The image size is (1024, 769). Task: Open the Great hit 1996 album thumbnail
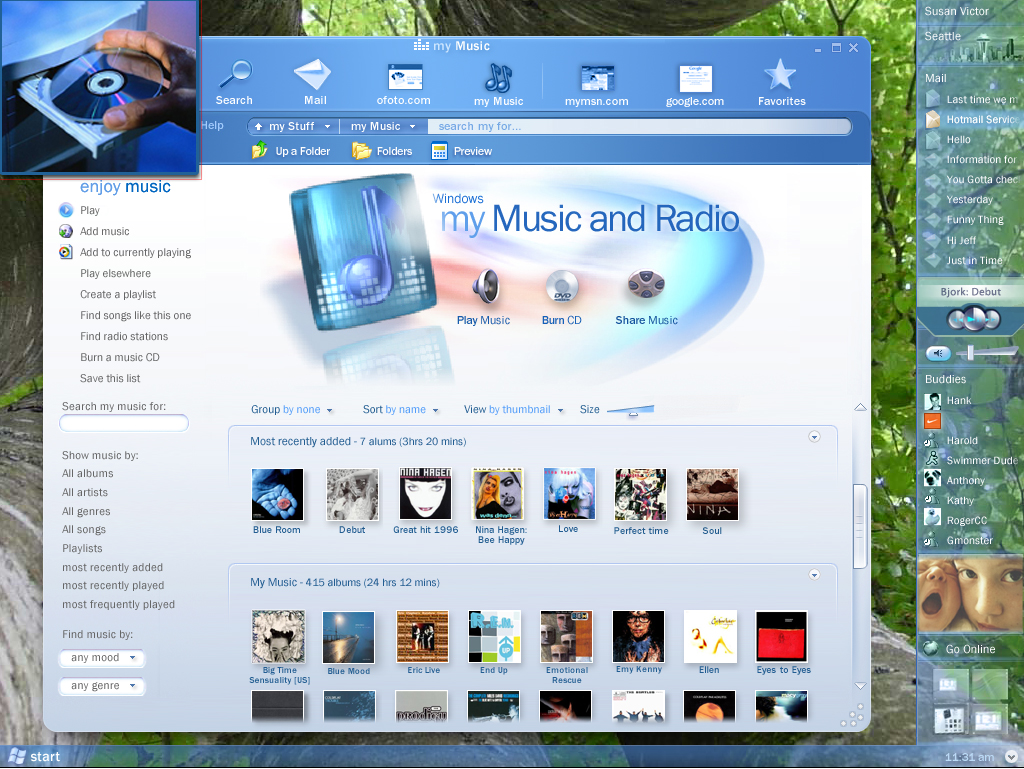tap(426, 494)
